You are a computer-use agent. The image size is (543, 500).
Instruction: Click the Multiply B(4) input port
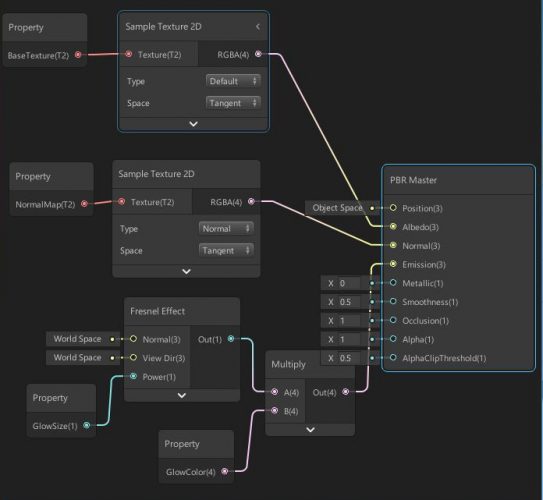tap(275, 410)
